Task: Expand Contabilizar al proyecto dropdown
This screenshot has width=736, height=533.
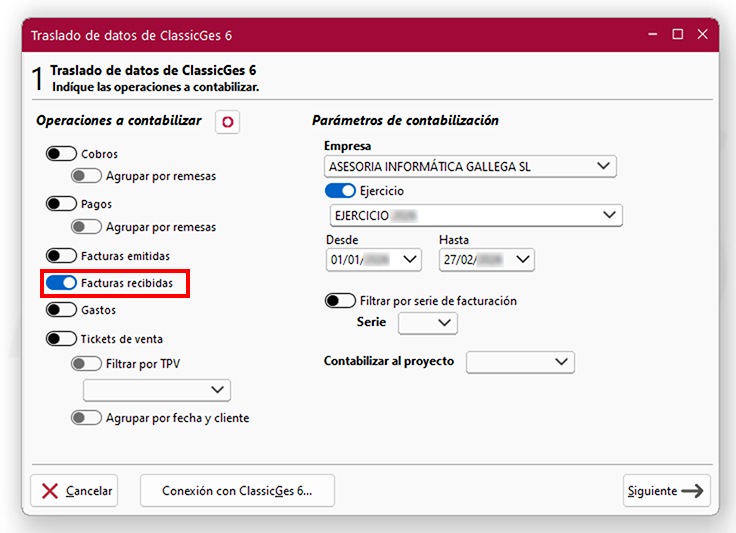Action: [520, 362]
